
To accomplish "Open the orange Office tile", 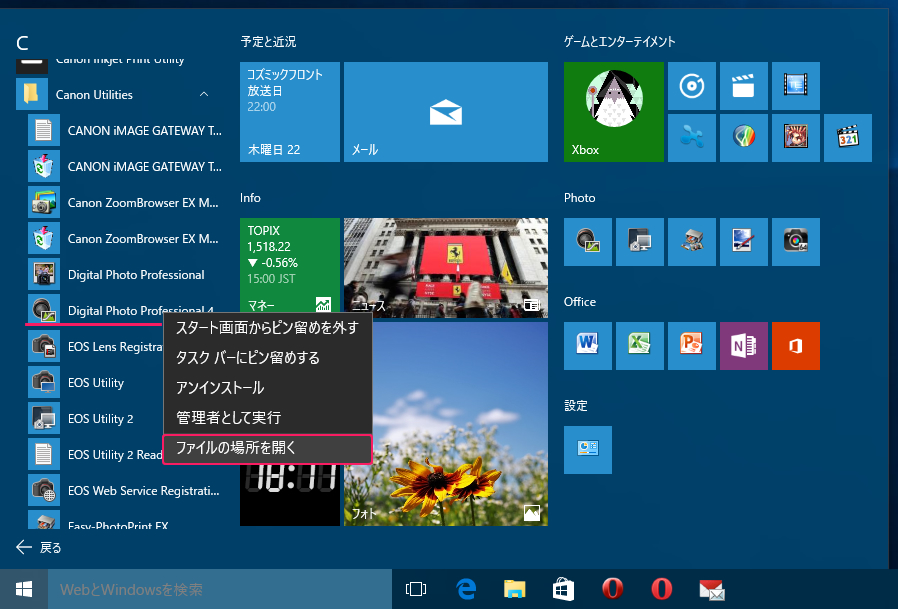I will (795, 345).
